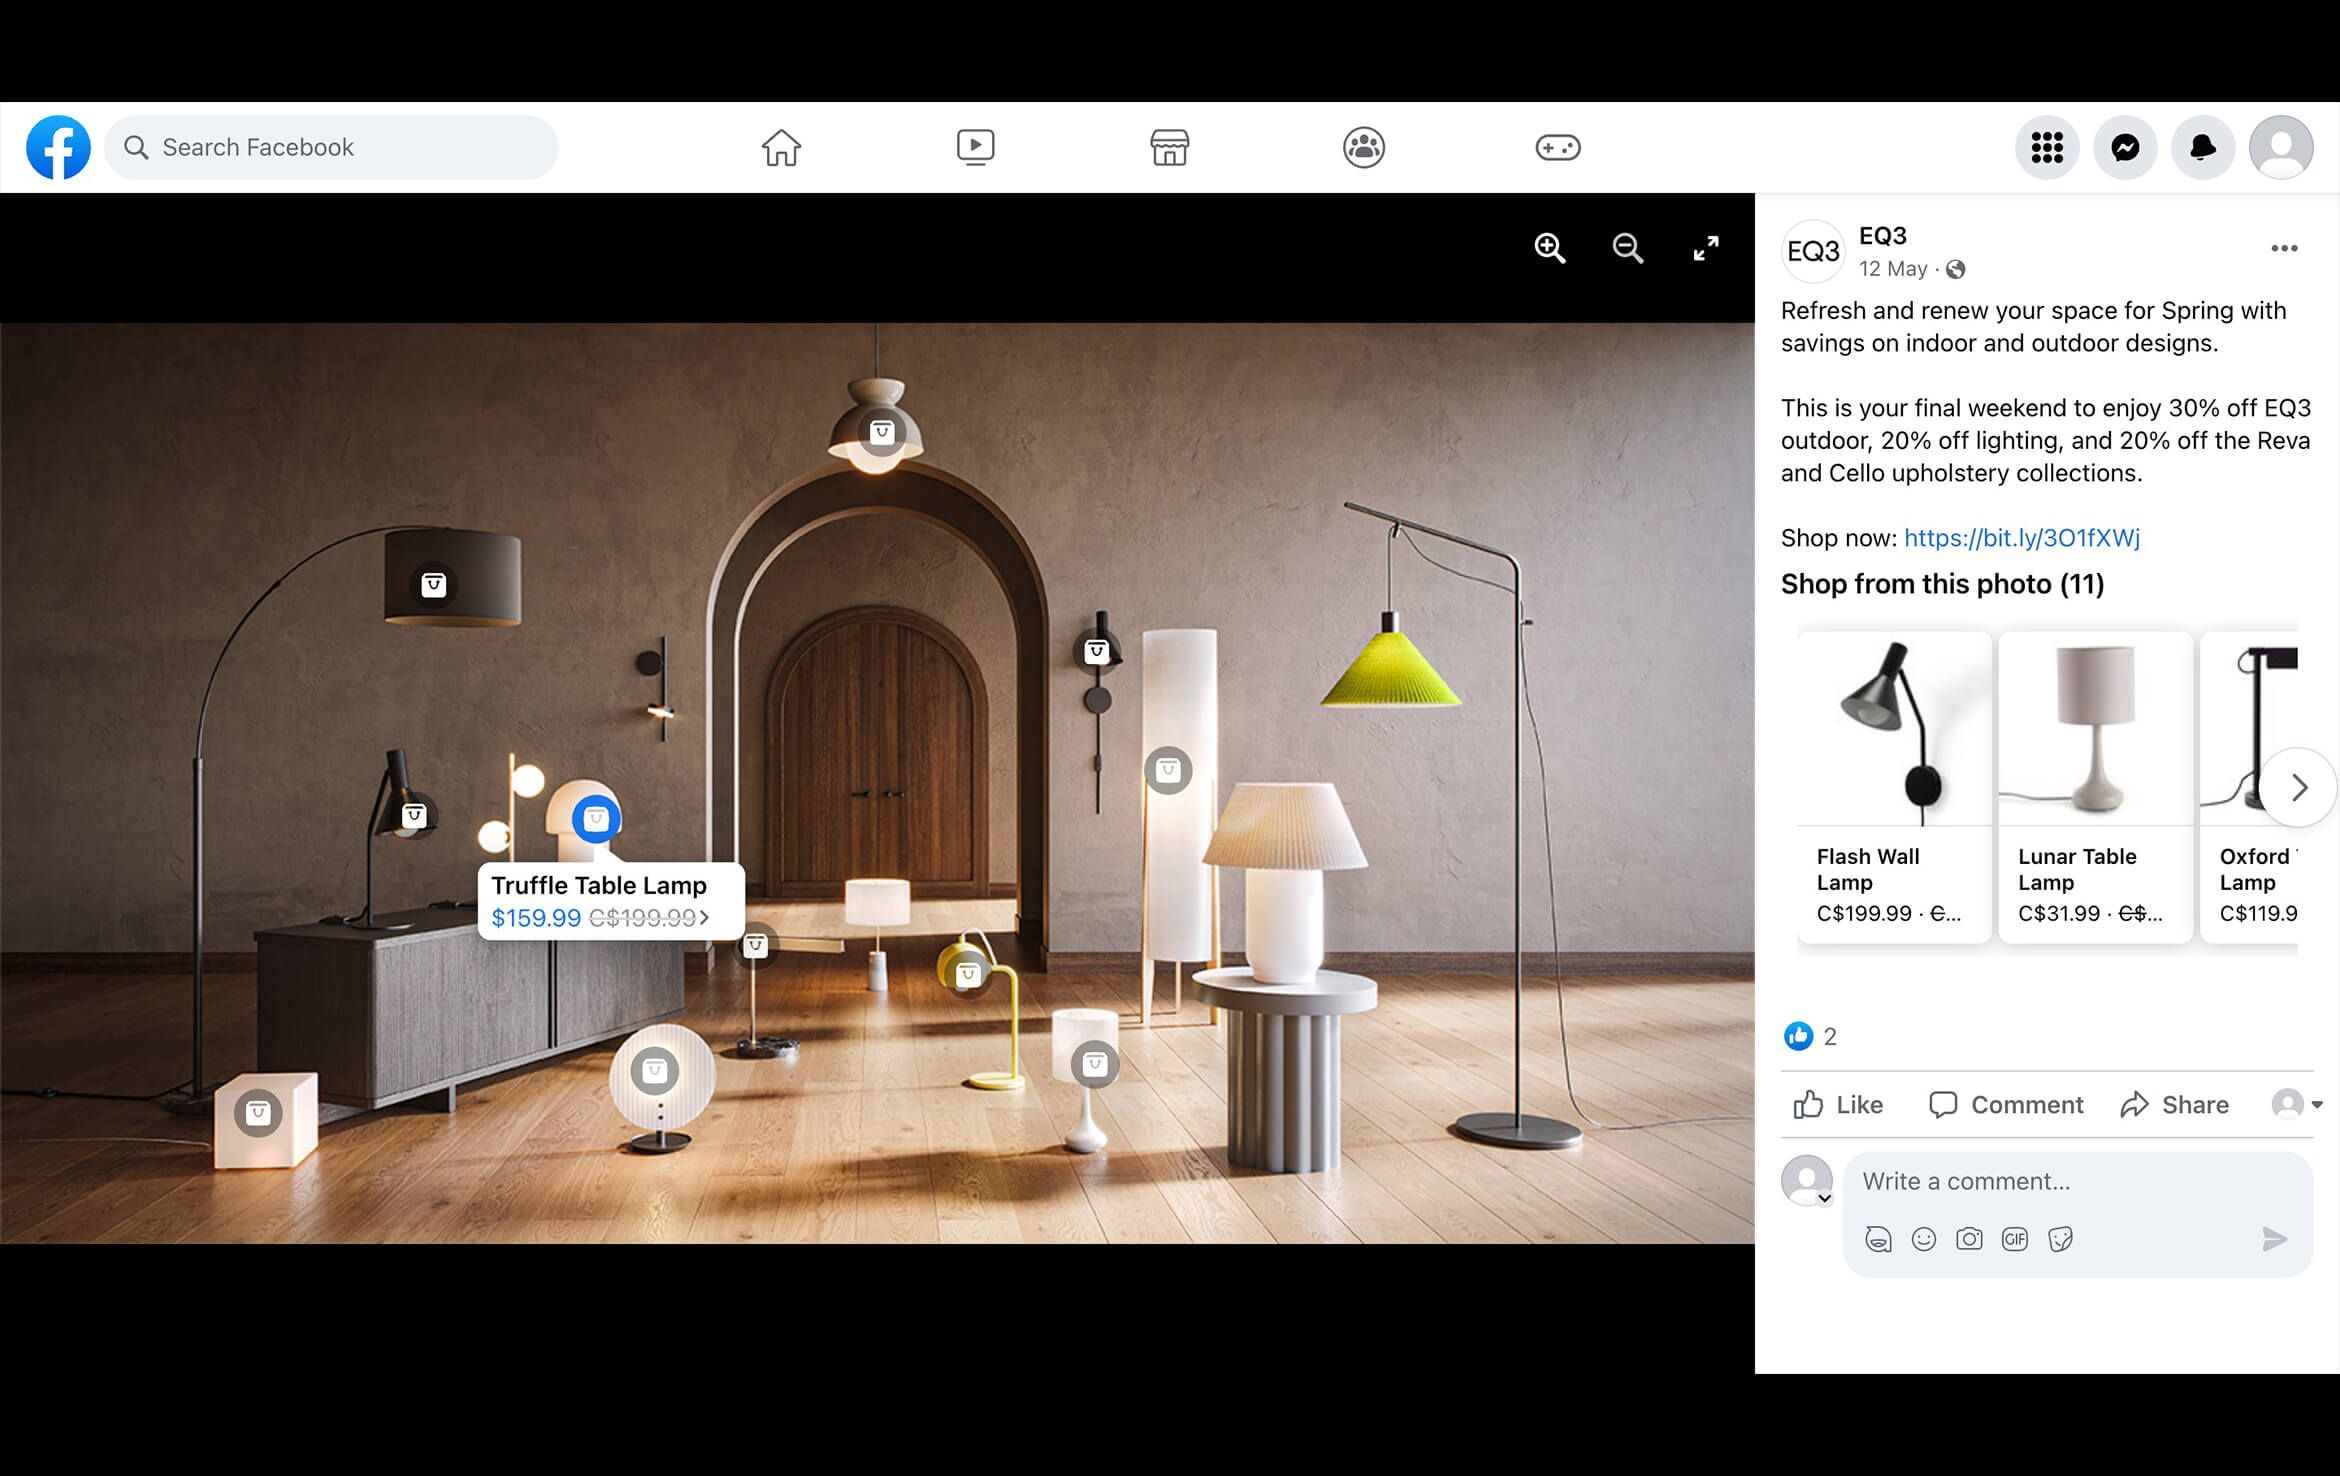2340x1476 pixels.
Task: Add a GIF to the comment
Action: tap(2014, 1239)
